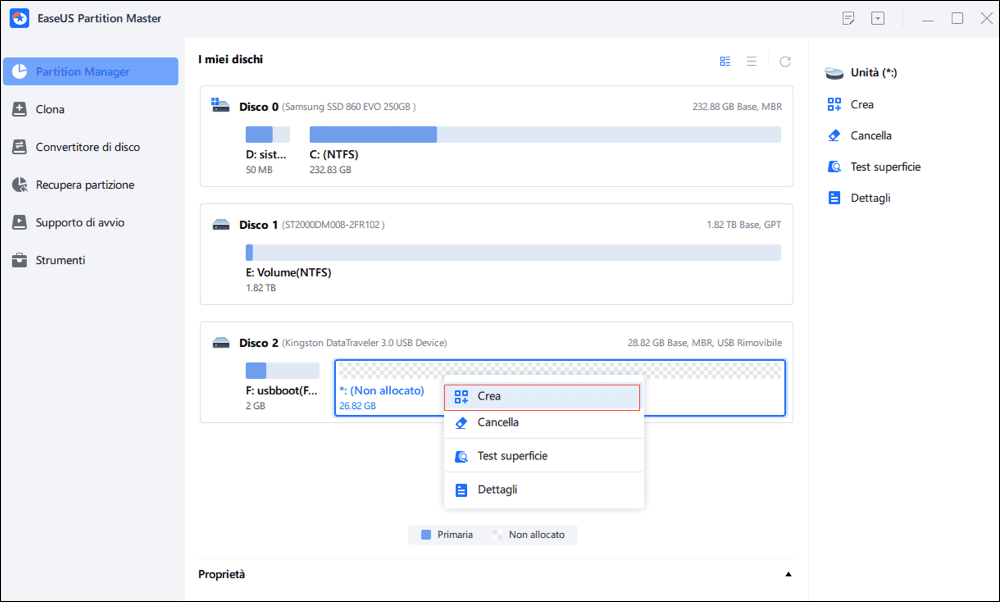
Task: Select the E: Volume(NTFS) partition bar
Action: point(513,253)
